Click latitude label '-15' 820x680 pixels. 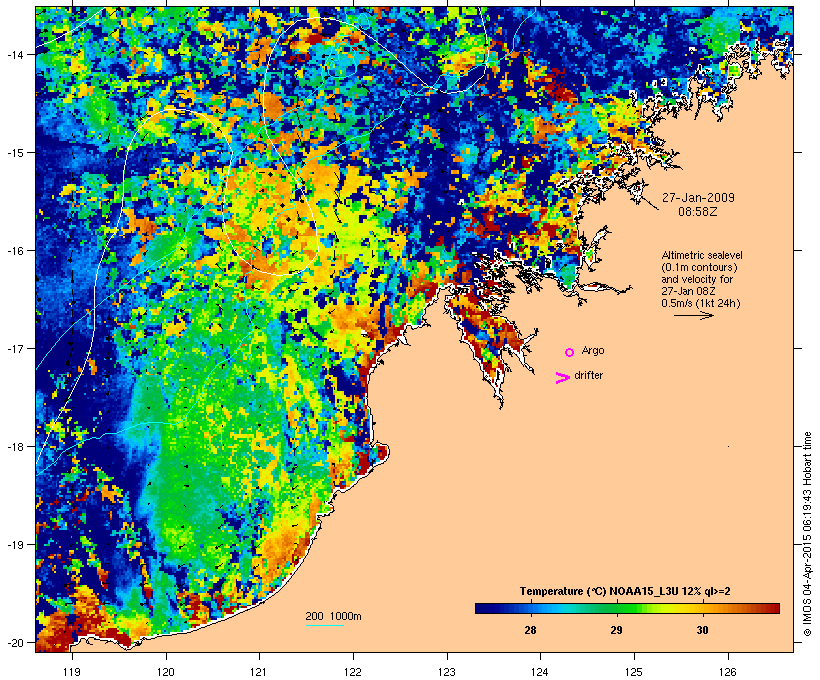point(15,153)
